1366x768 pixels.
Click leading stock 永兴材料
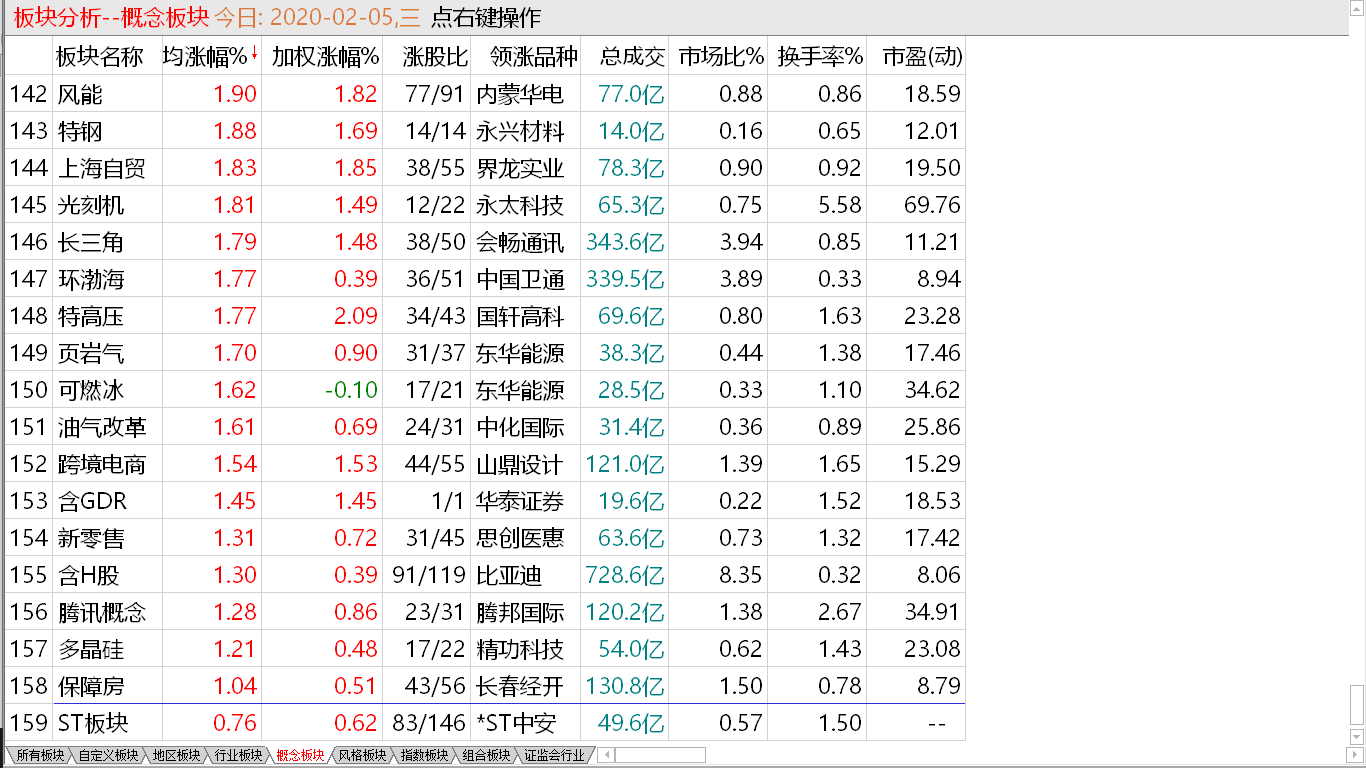520,131
